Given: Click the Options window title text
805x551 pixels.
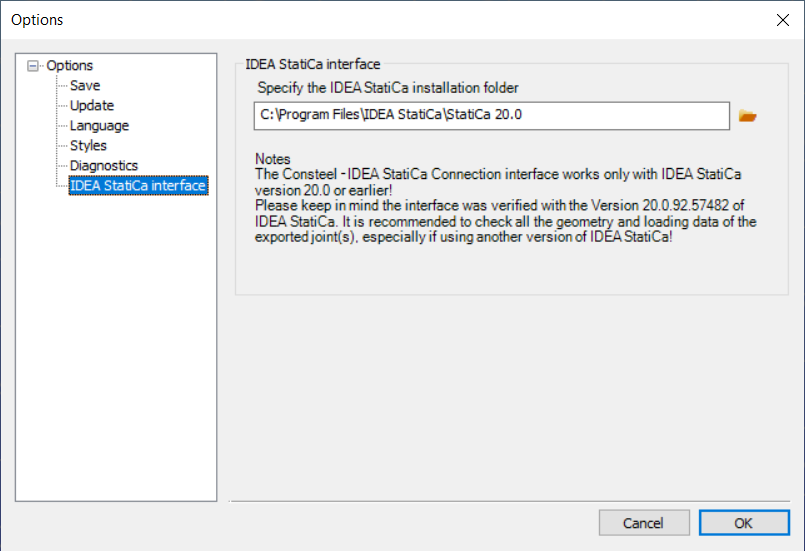Looking at the screenshot, I should [x=37, y=20].
